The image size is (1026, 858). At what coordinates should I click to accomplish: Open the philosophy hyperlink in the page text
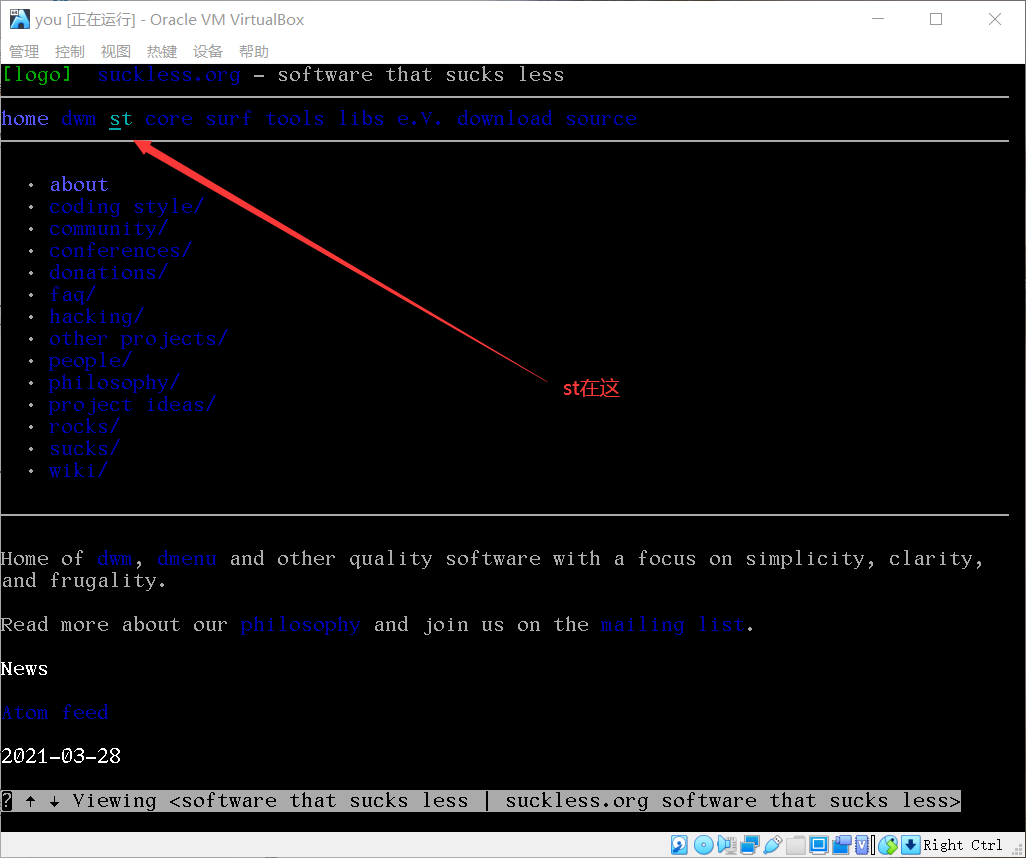300,624
